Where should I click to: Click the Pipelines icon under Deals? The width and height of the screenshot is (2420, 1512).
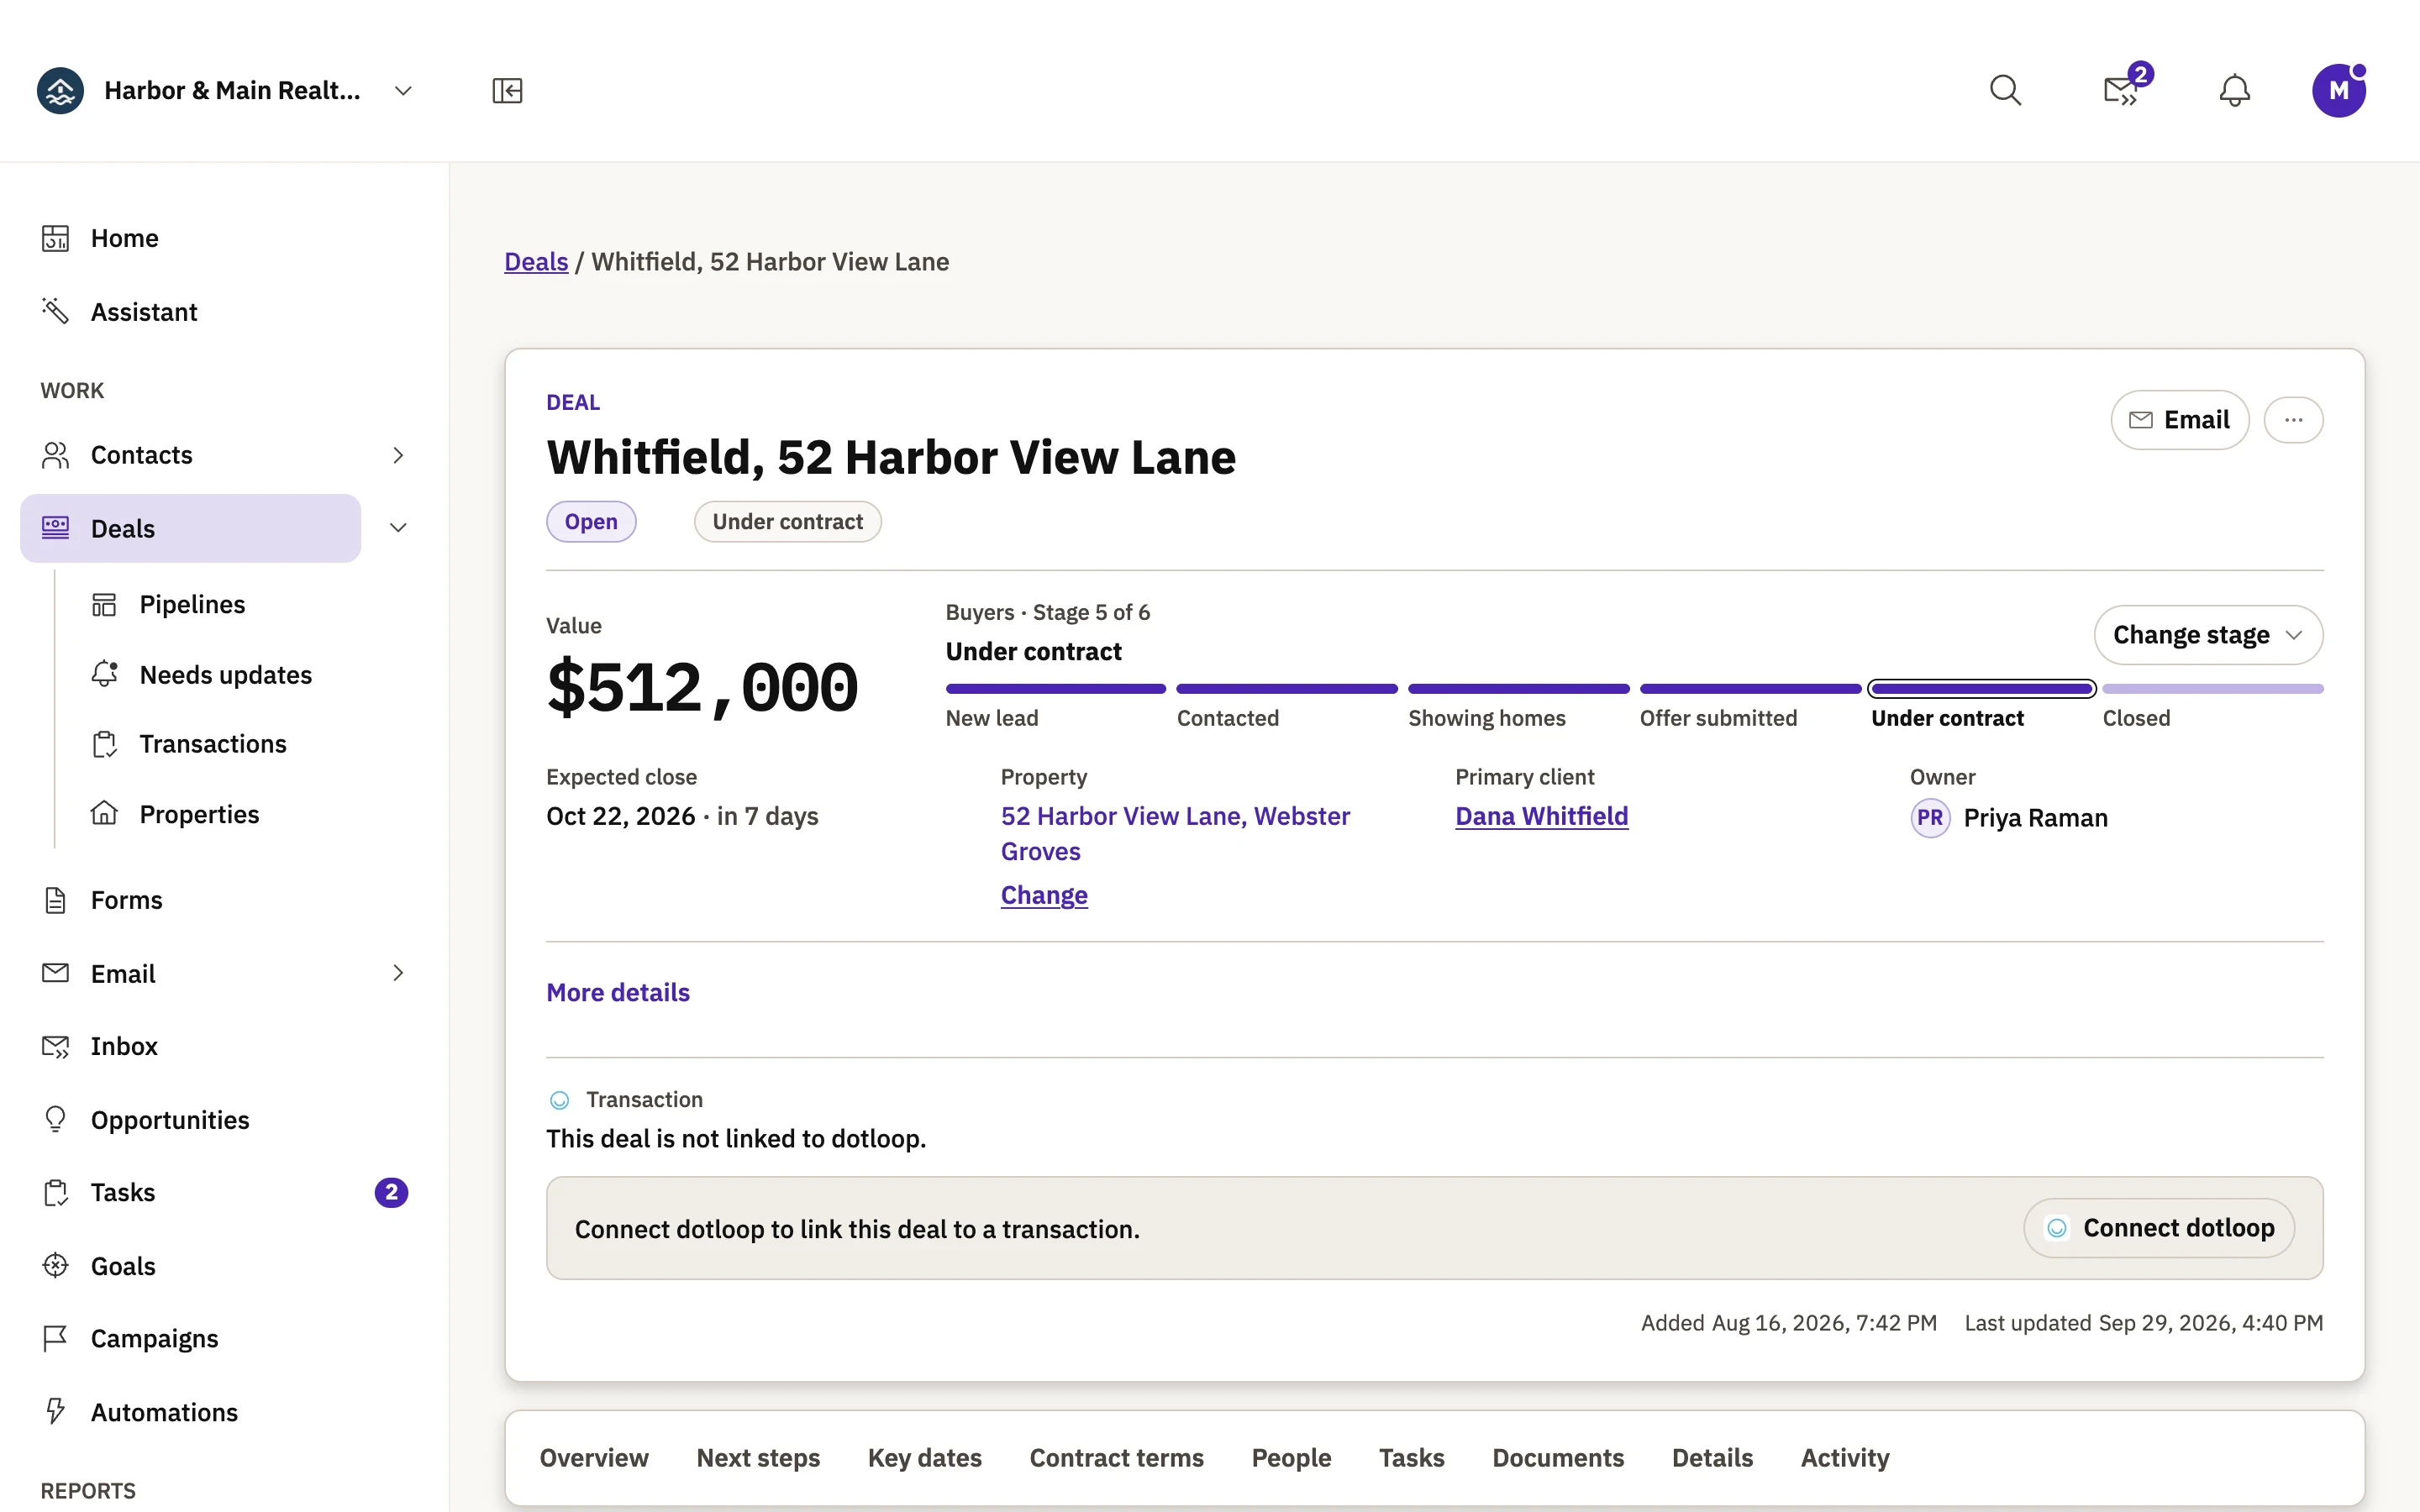coord(104,604)
